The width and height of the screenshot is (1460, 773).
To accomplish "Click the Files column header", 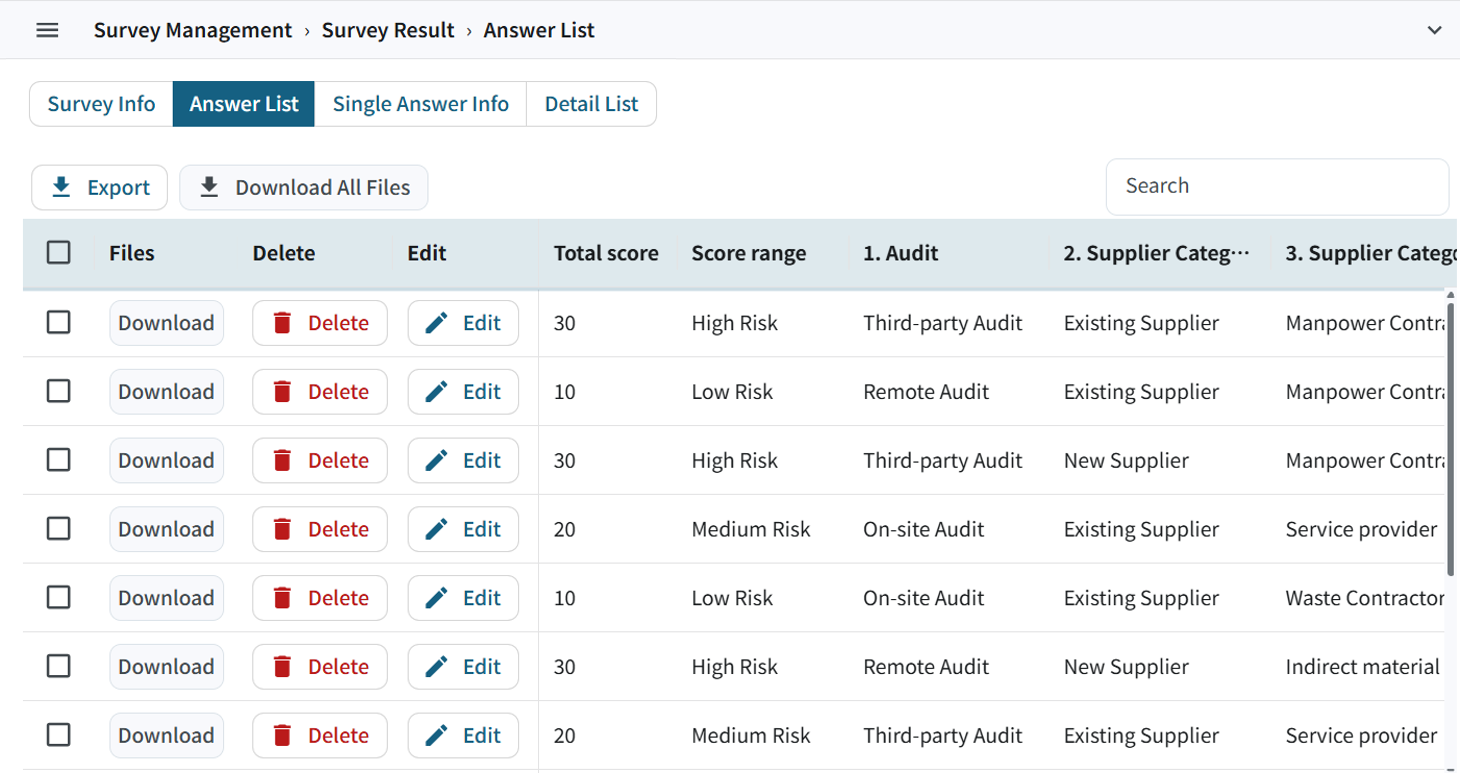I will (132, 253).
